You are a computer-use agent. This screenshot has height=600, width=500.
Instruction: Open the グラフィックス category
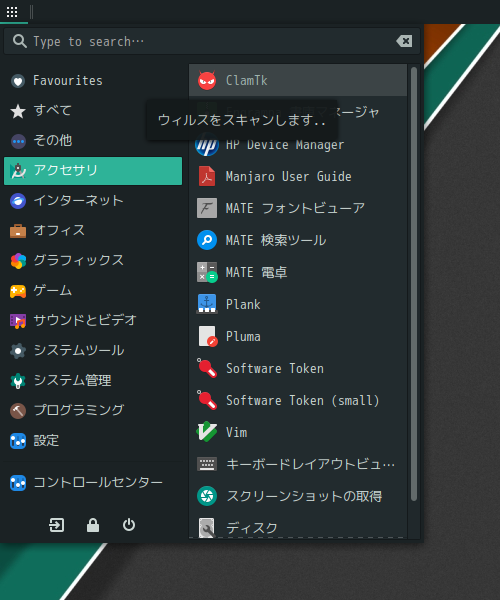(x=93, y=260)
